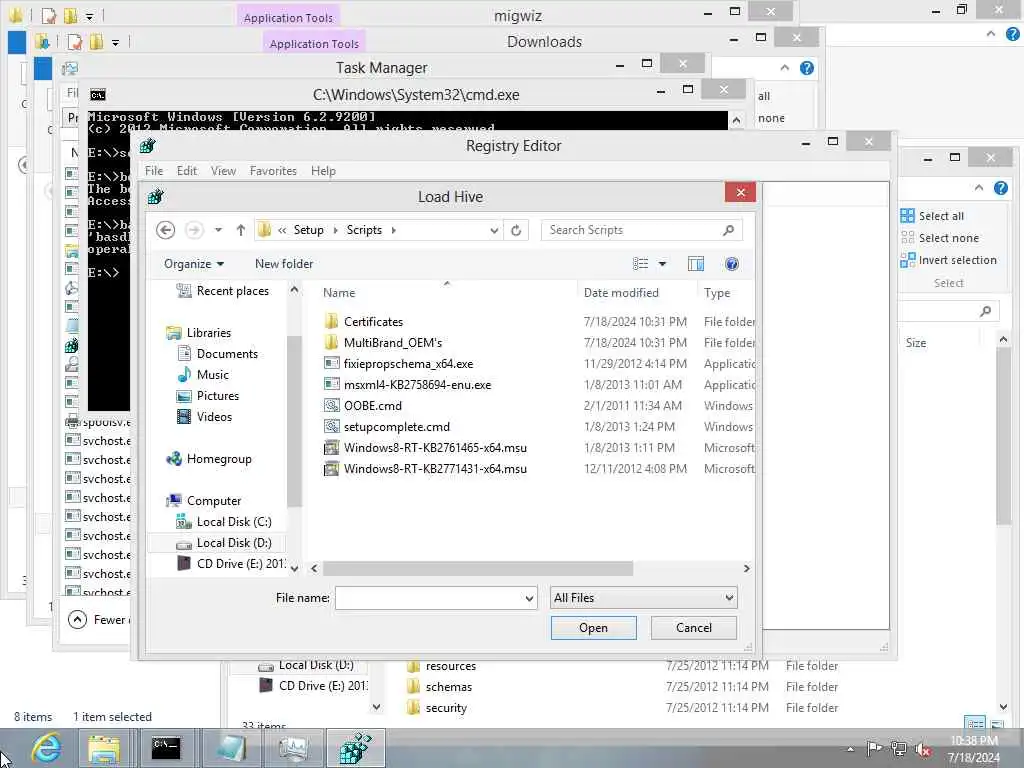Open the All Files type dropdown
Screen dimensions: 1024x768
click(644, 598)
